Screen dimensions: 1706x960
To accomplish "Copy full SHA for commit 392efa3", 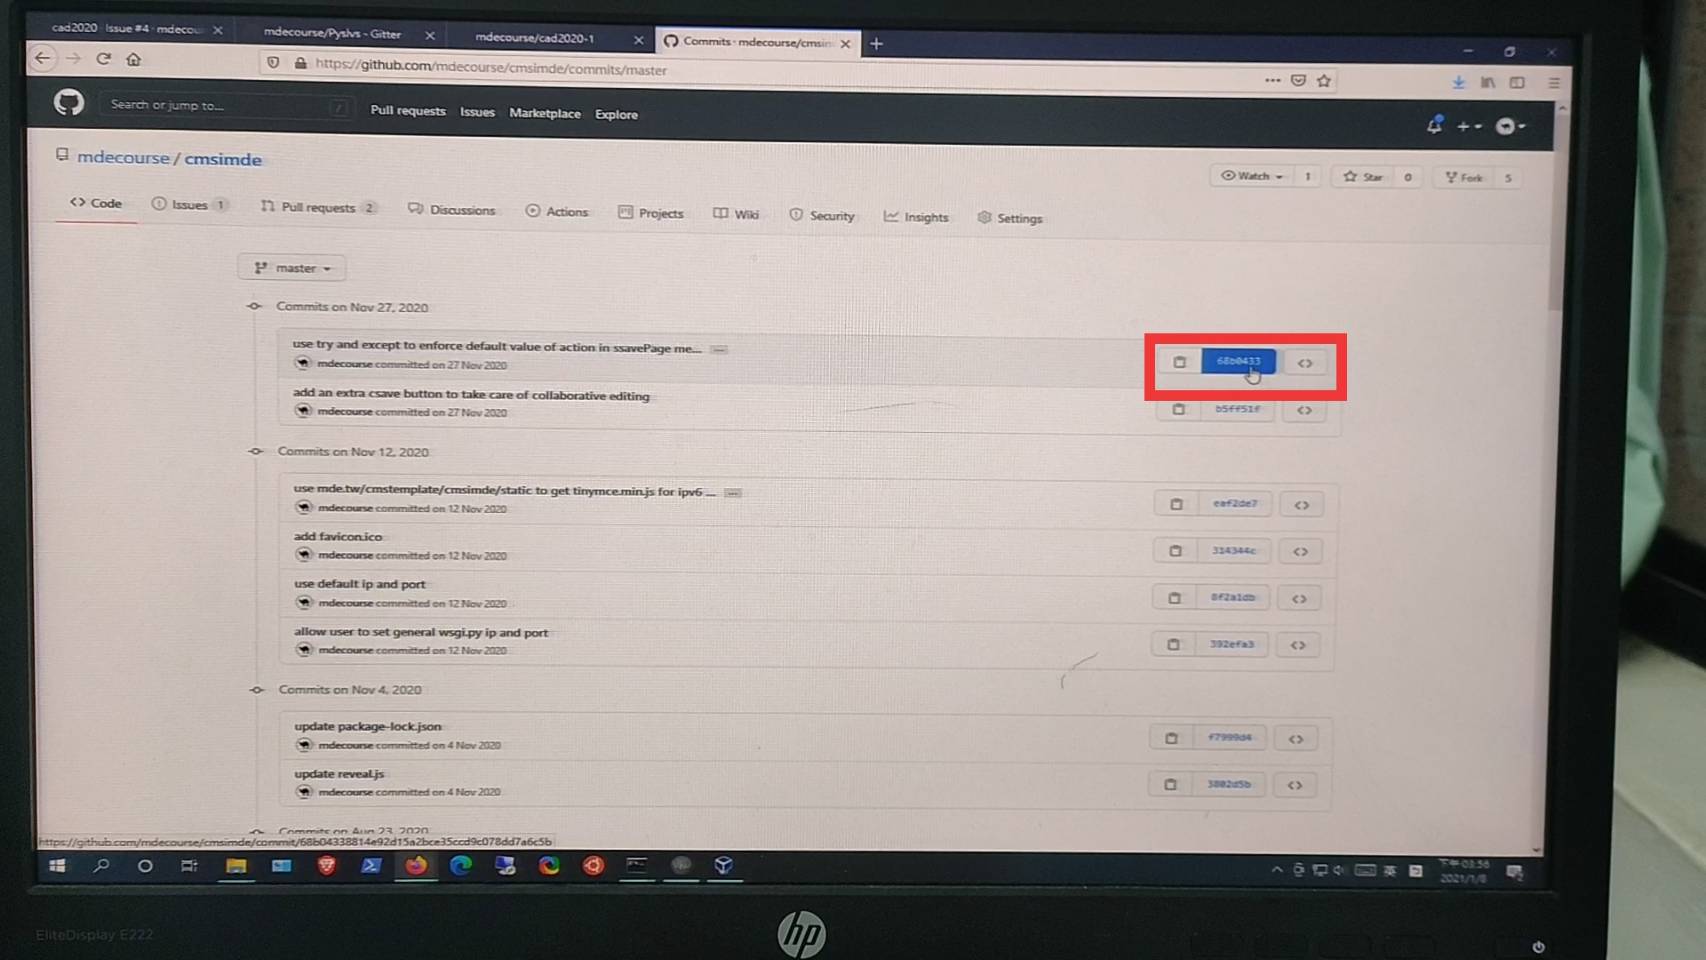I will [1173, 645].
